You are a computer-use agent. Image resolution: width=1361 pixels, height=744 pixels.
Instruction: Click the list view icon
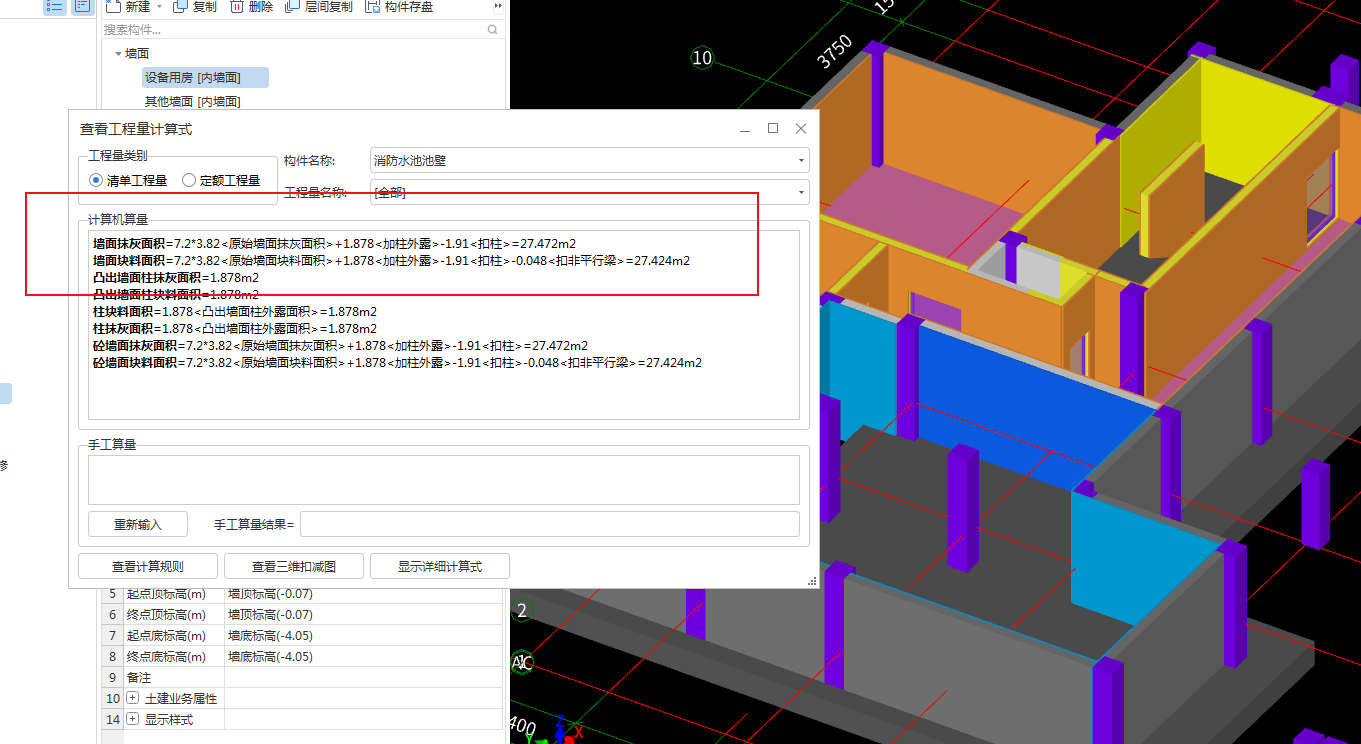[54, 6]
